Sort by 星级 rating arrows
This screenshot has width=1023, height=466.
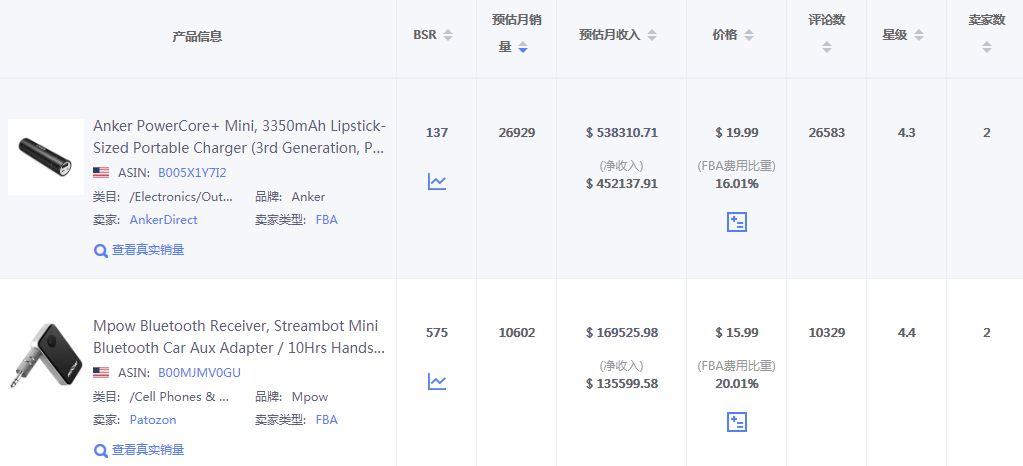click(919, 36)
